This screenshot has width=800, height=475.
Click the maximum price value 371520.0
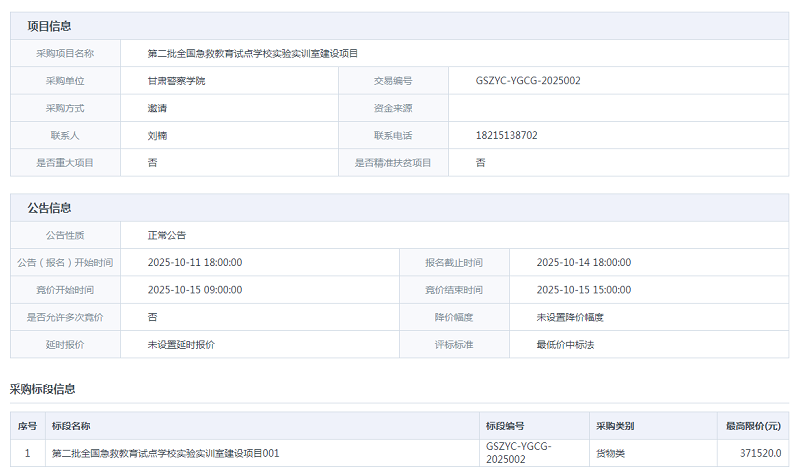[x=761, y=453]
